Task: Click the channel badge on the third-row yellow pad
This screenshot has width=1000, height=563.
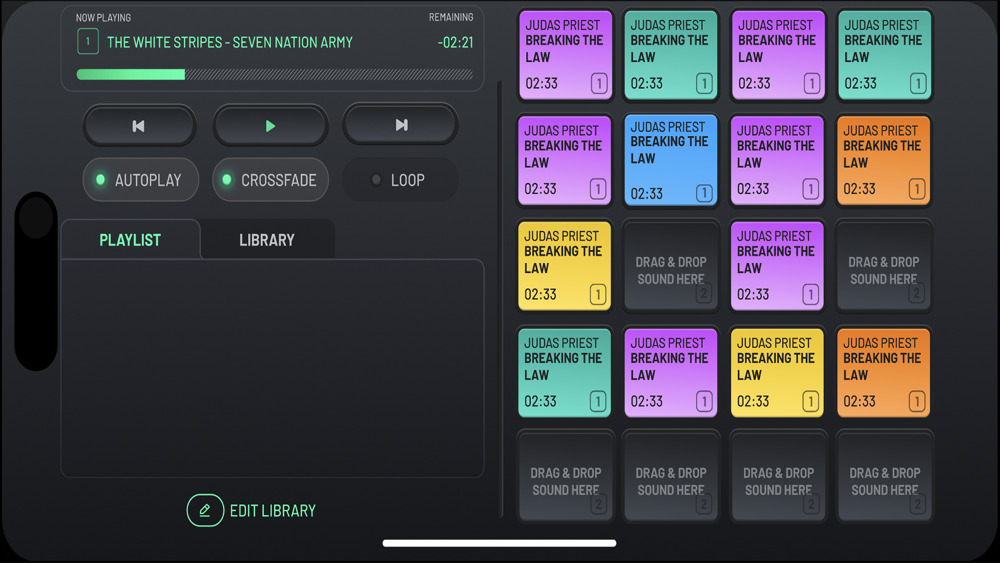Action: (x=598, y=294)
